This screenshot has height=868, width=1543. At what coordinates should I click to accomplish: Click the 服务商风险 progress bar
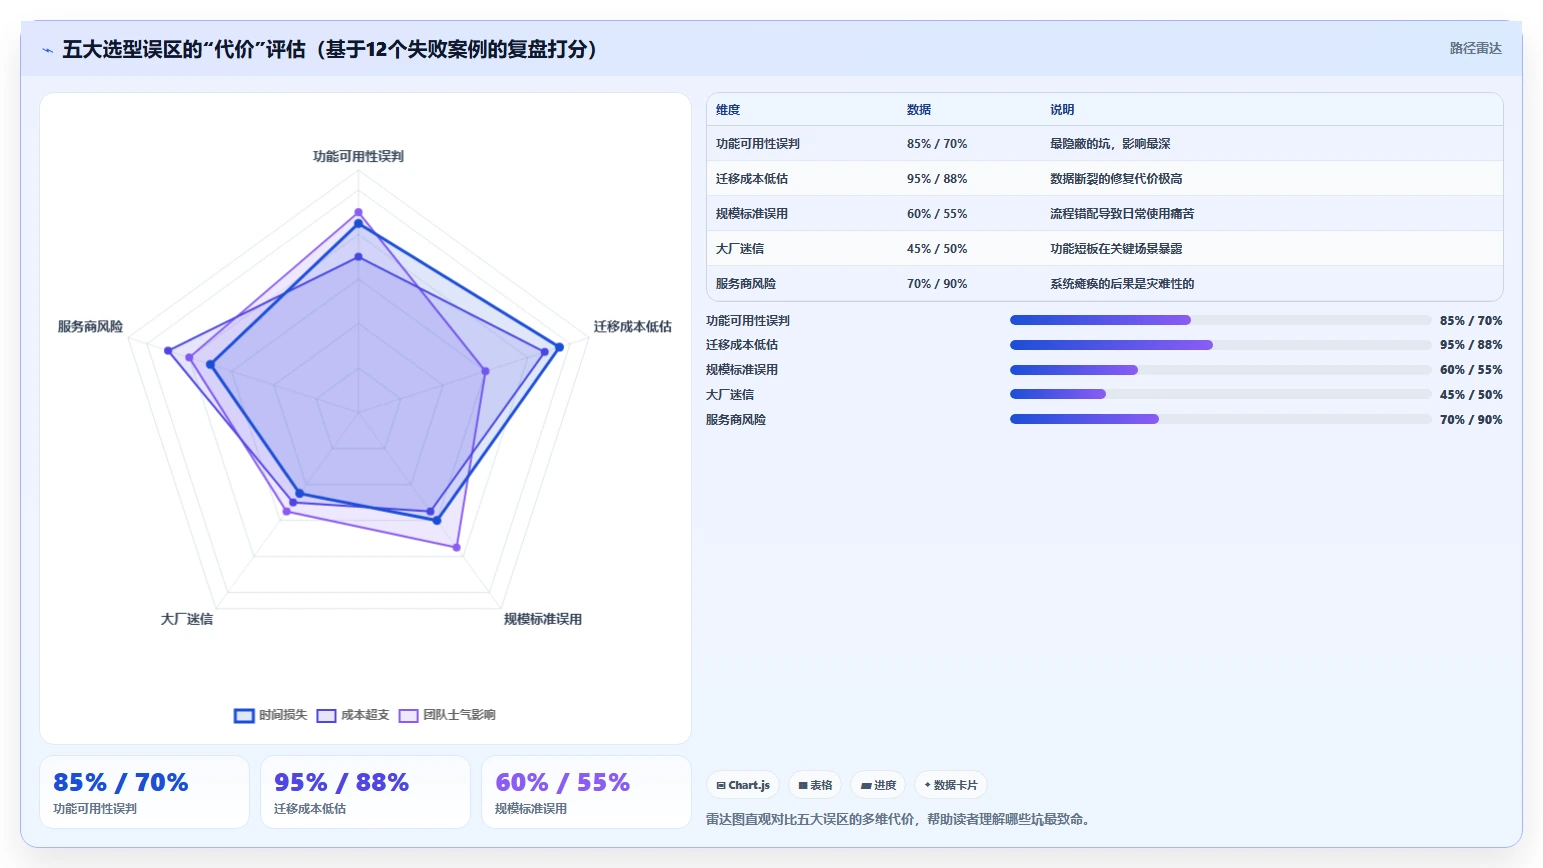coord(1220,419)
